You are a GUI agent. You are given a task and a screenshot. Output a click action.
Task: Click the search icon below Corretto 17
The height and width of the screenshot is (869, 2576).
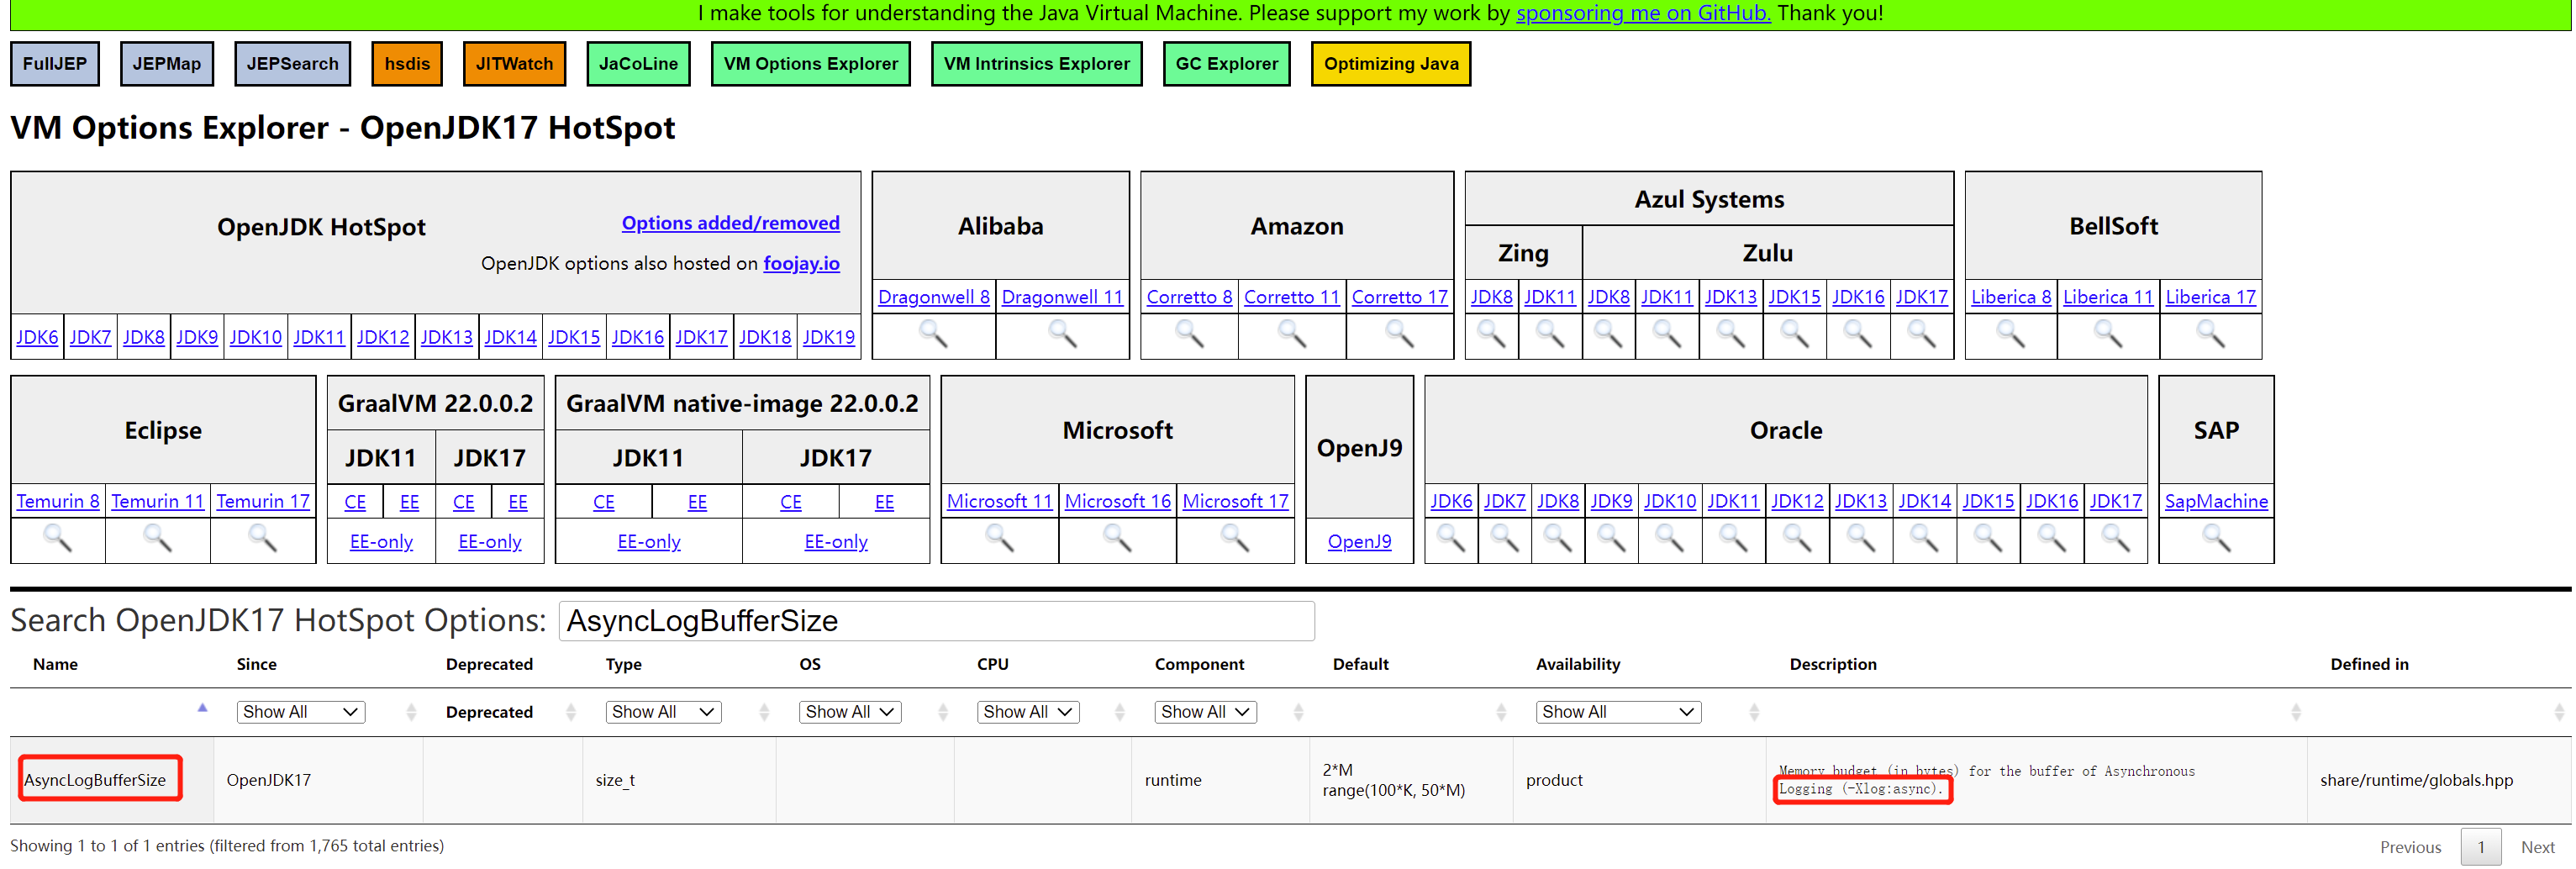pos(1399,335)
